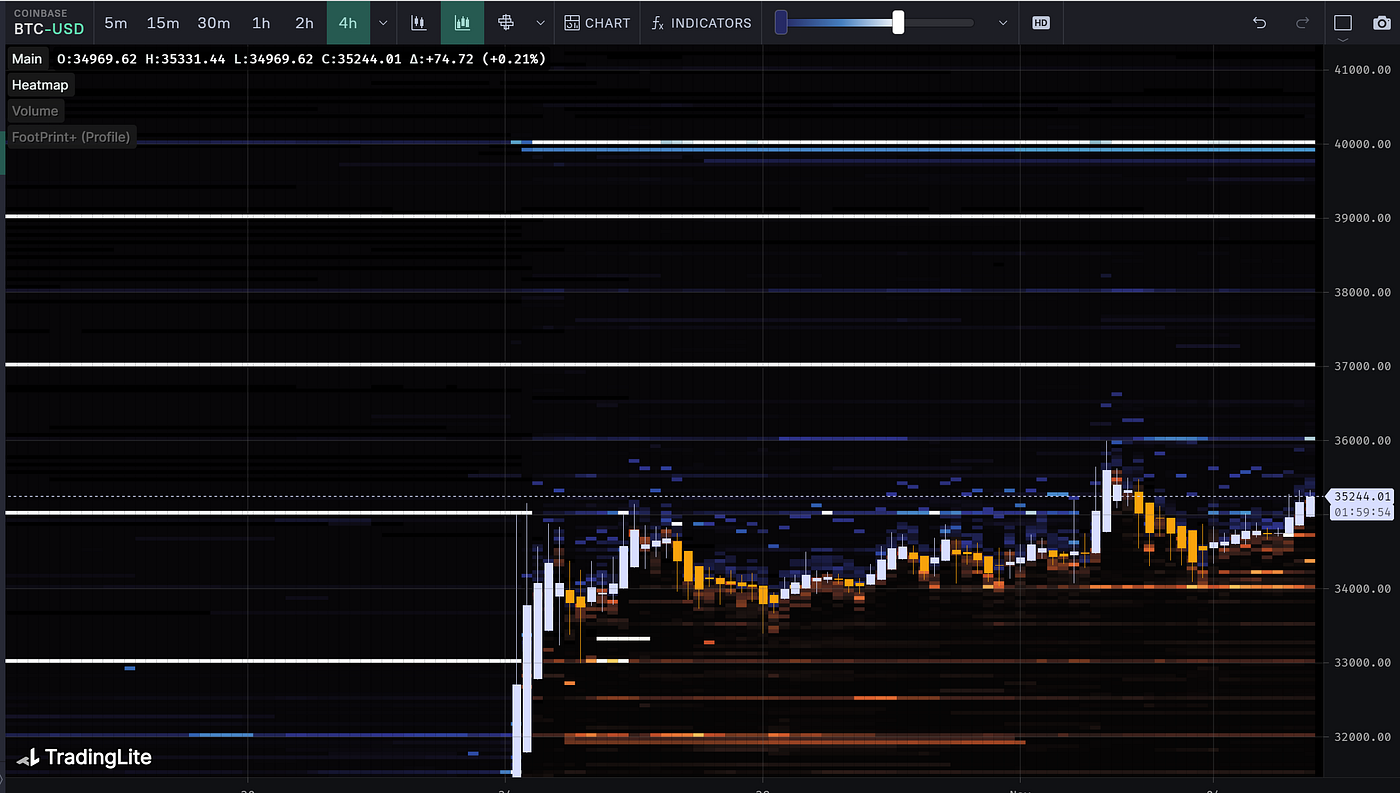Image resolution: width=1400 pixels, height=793 pixels.
Task: Select the 5m timeframe
Action: click(116, 22)
